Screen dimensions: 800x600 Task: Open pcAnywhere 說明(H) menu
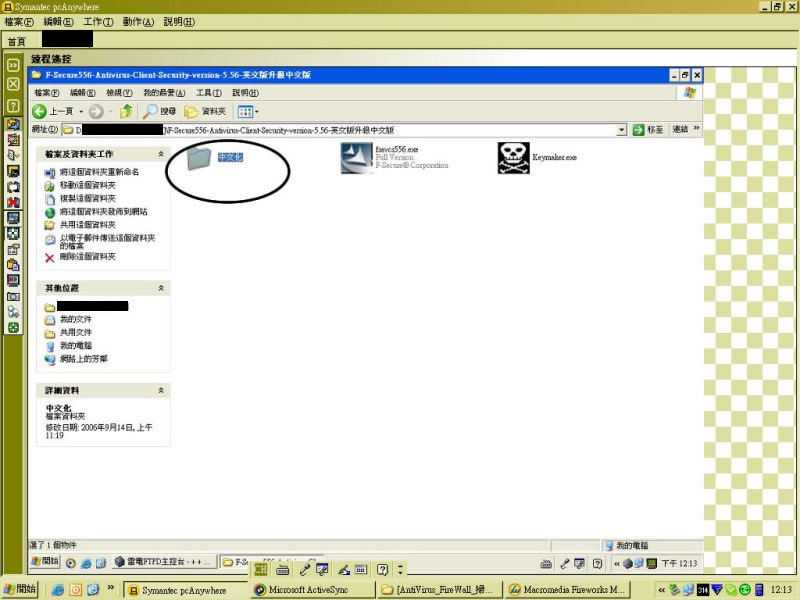[179, 22]
